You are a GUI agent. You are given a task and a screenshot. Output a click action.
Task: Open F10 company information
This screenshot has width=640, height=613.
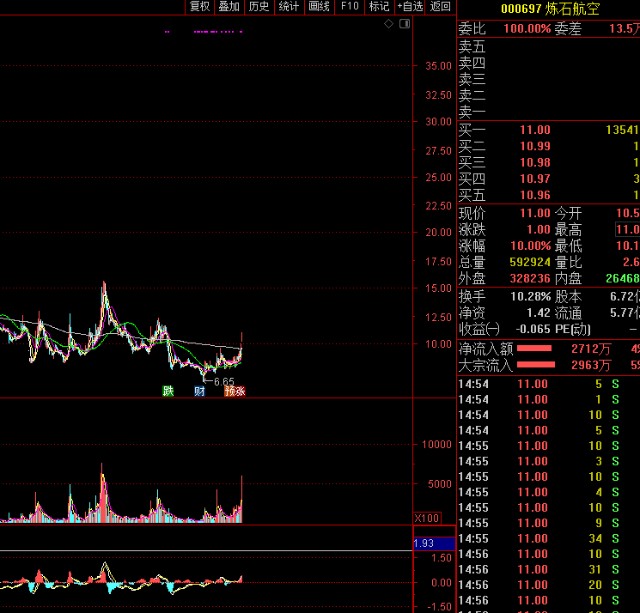click(x=349, y=6)
